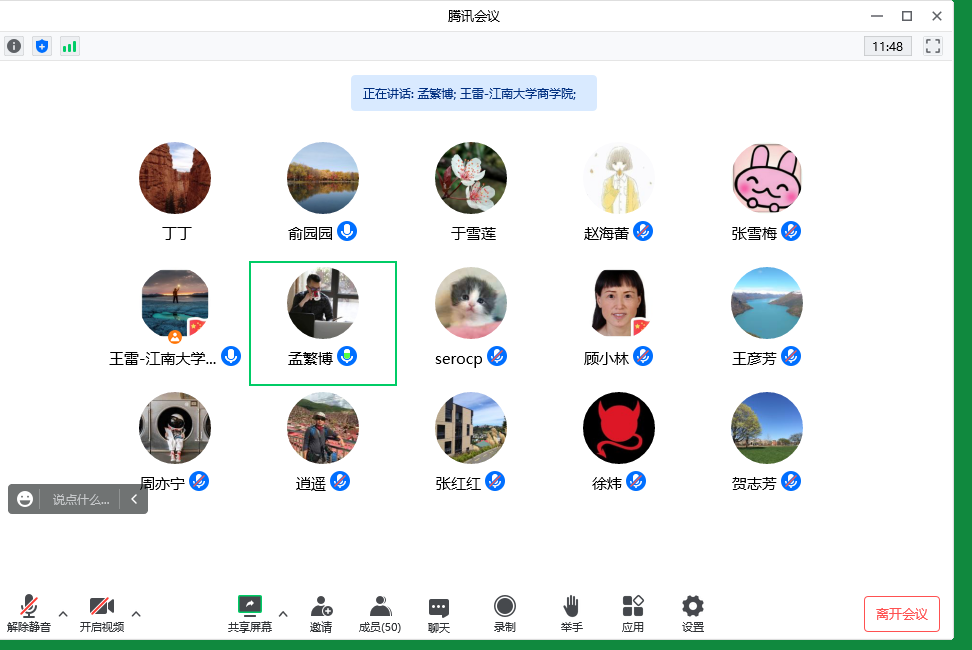The image size is (972, 650).
Task: Open the Apps (应用) icon
Action: point(633,613)
